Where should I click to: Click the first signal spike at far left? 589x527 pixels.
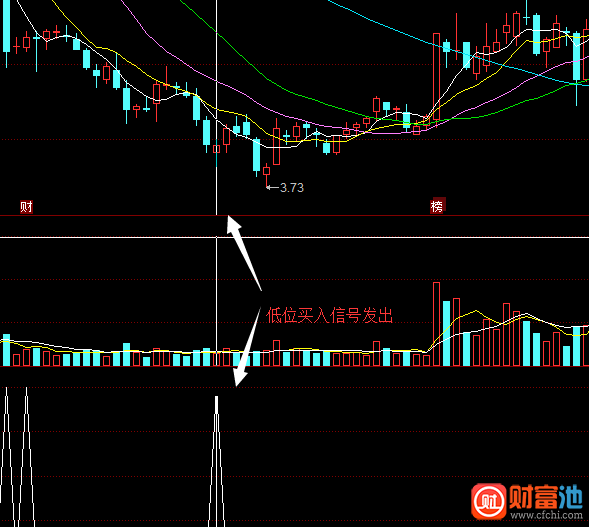click(6, 456)
